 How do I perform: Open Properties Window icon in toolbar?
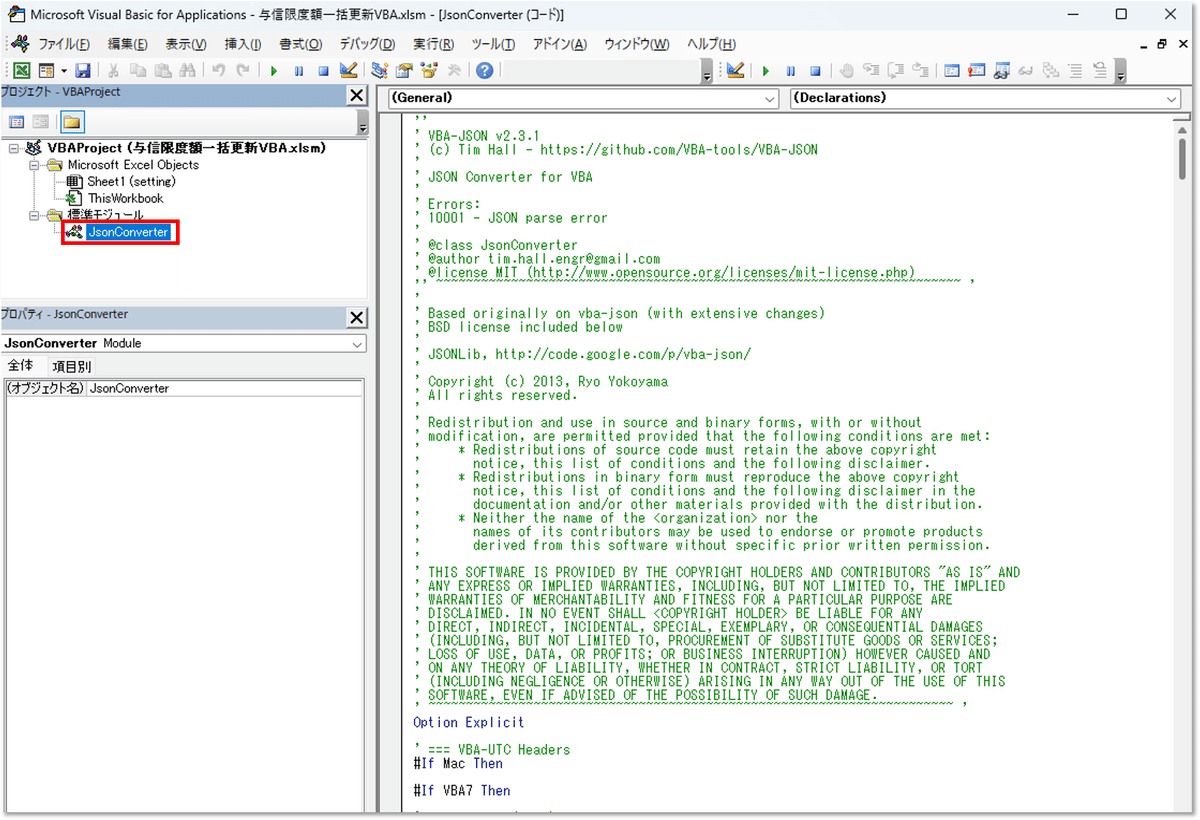pos(404,71)
